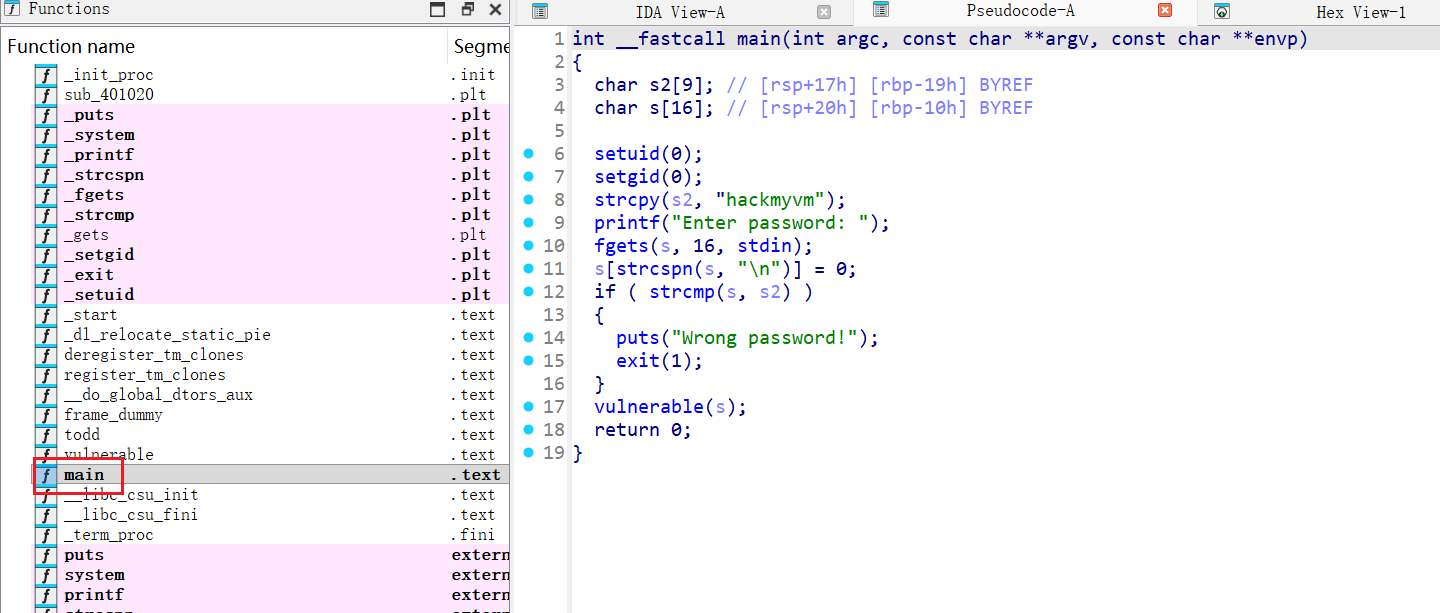Switch to the Pseudocode-A tab

(1021, 11)
